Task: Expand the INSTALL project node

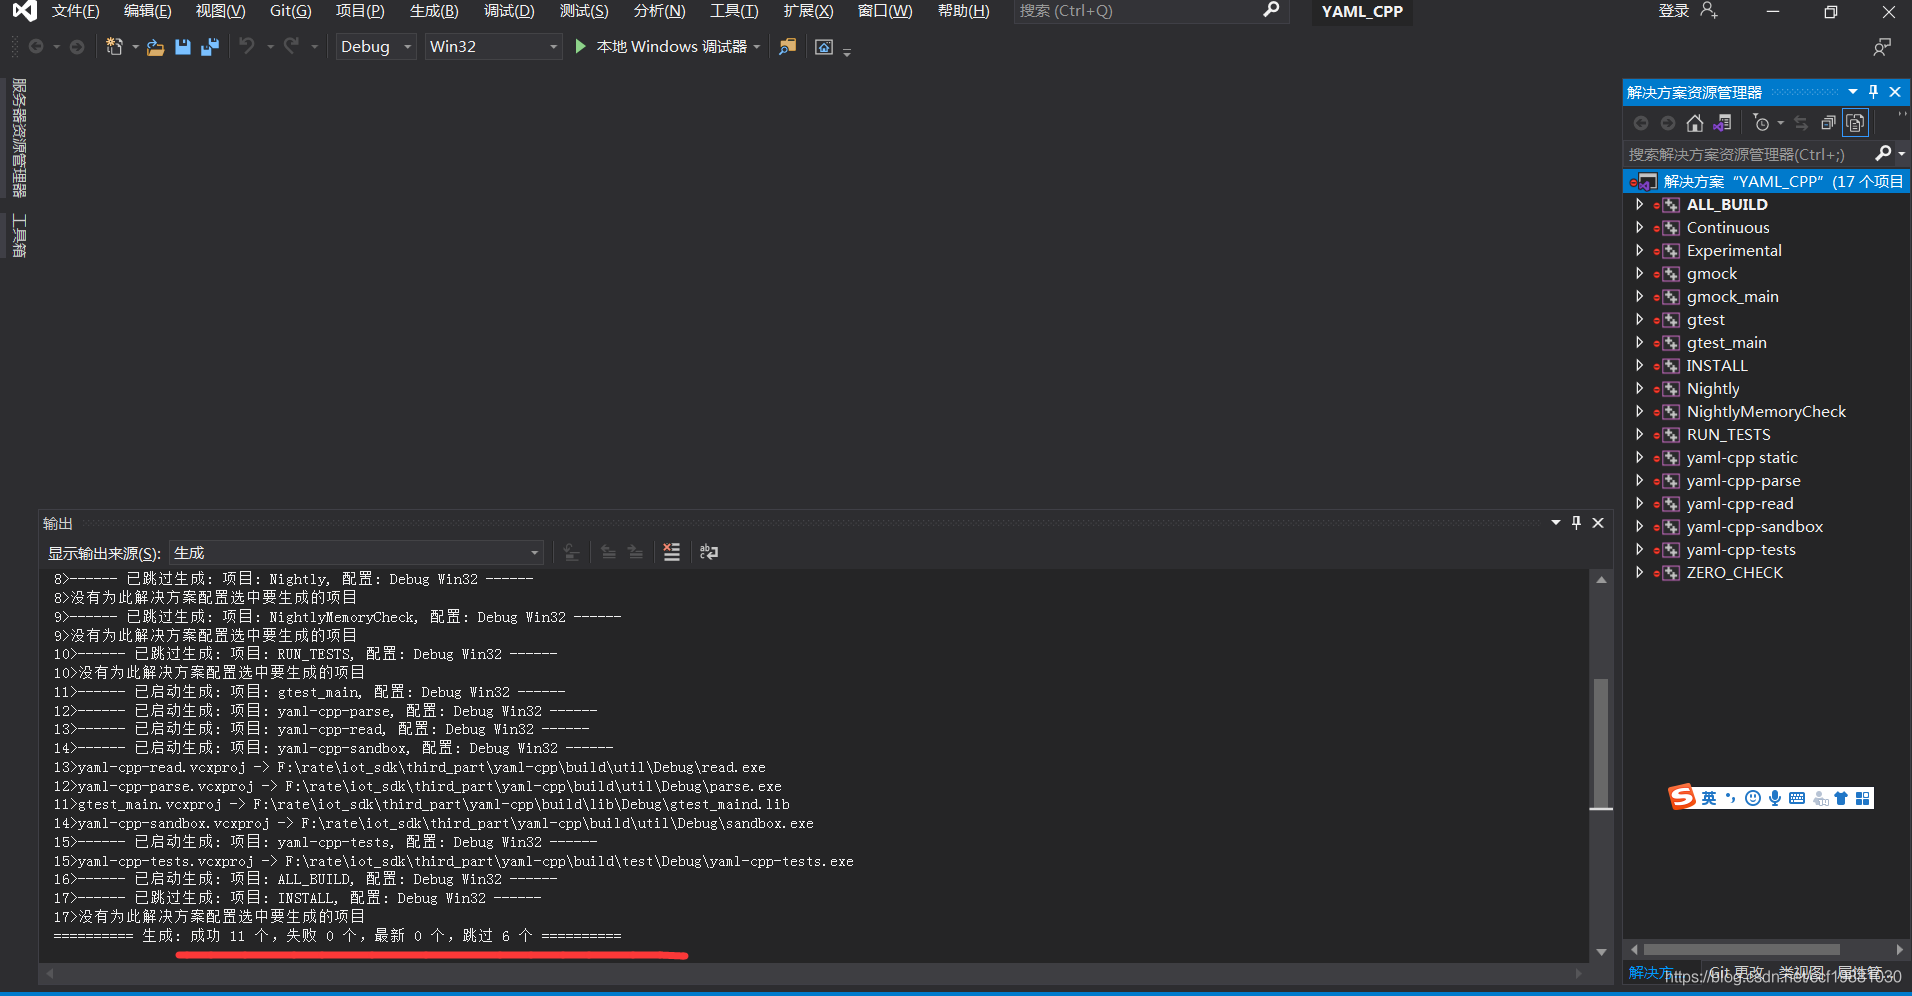Action: [1639, 365]
